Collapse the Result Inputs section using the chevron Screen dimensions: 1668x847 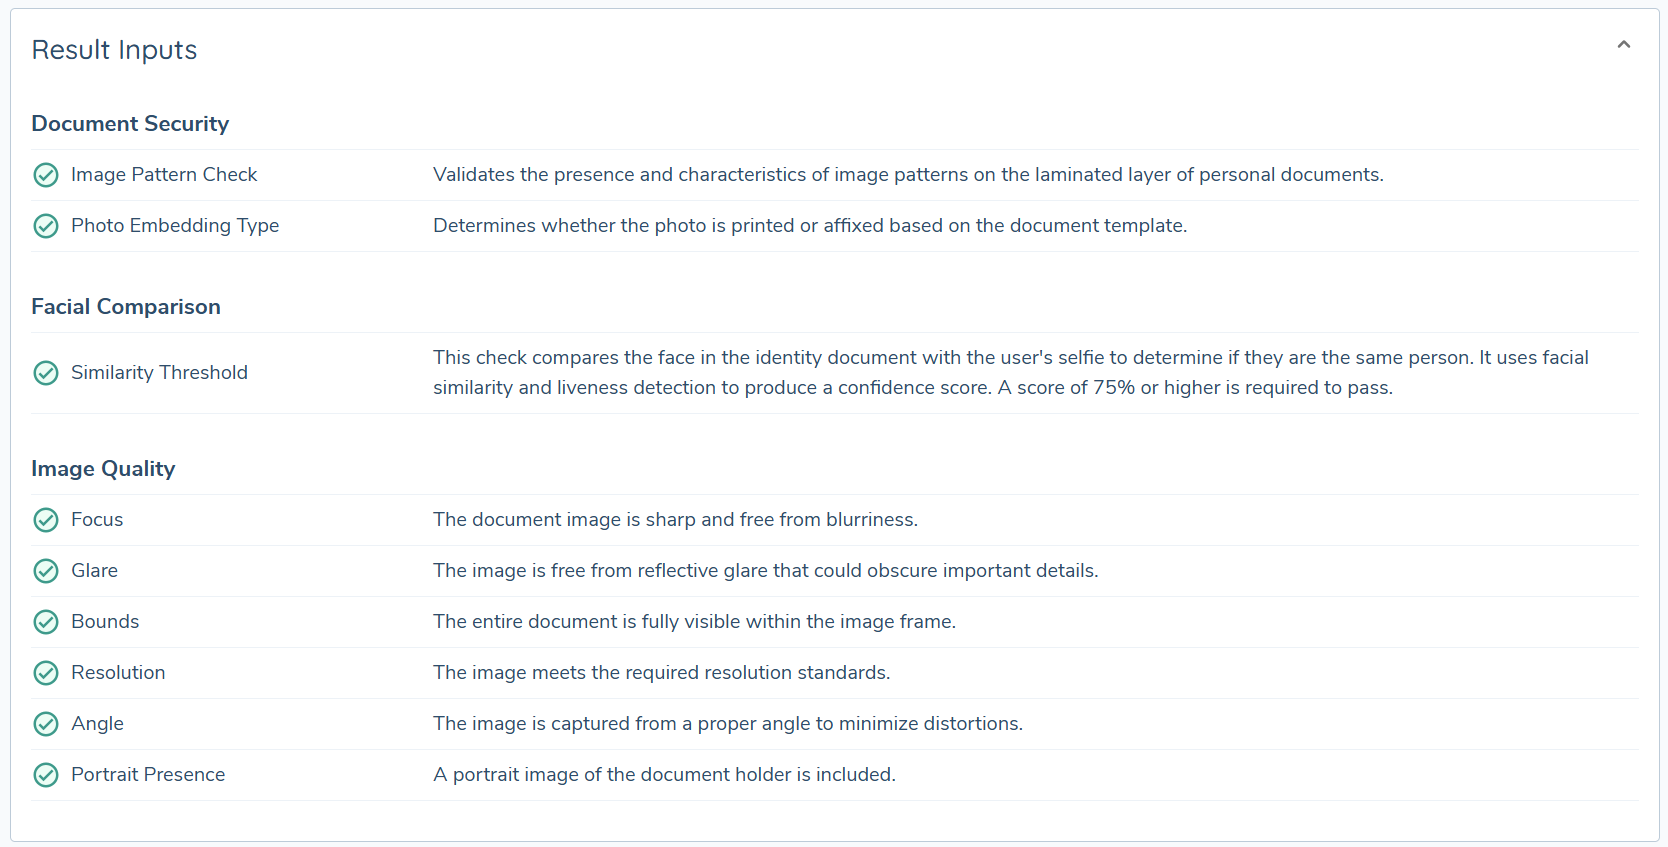(x=1624, y=44)
